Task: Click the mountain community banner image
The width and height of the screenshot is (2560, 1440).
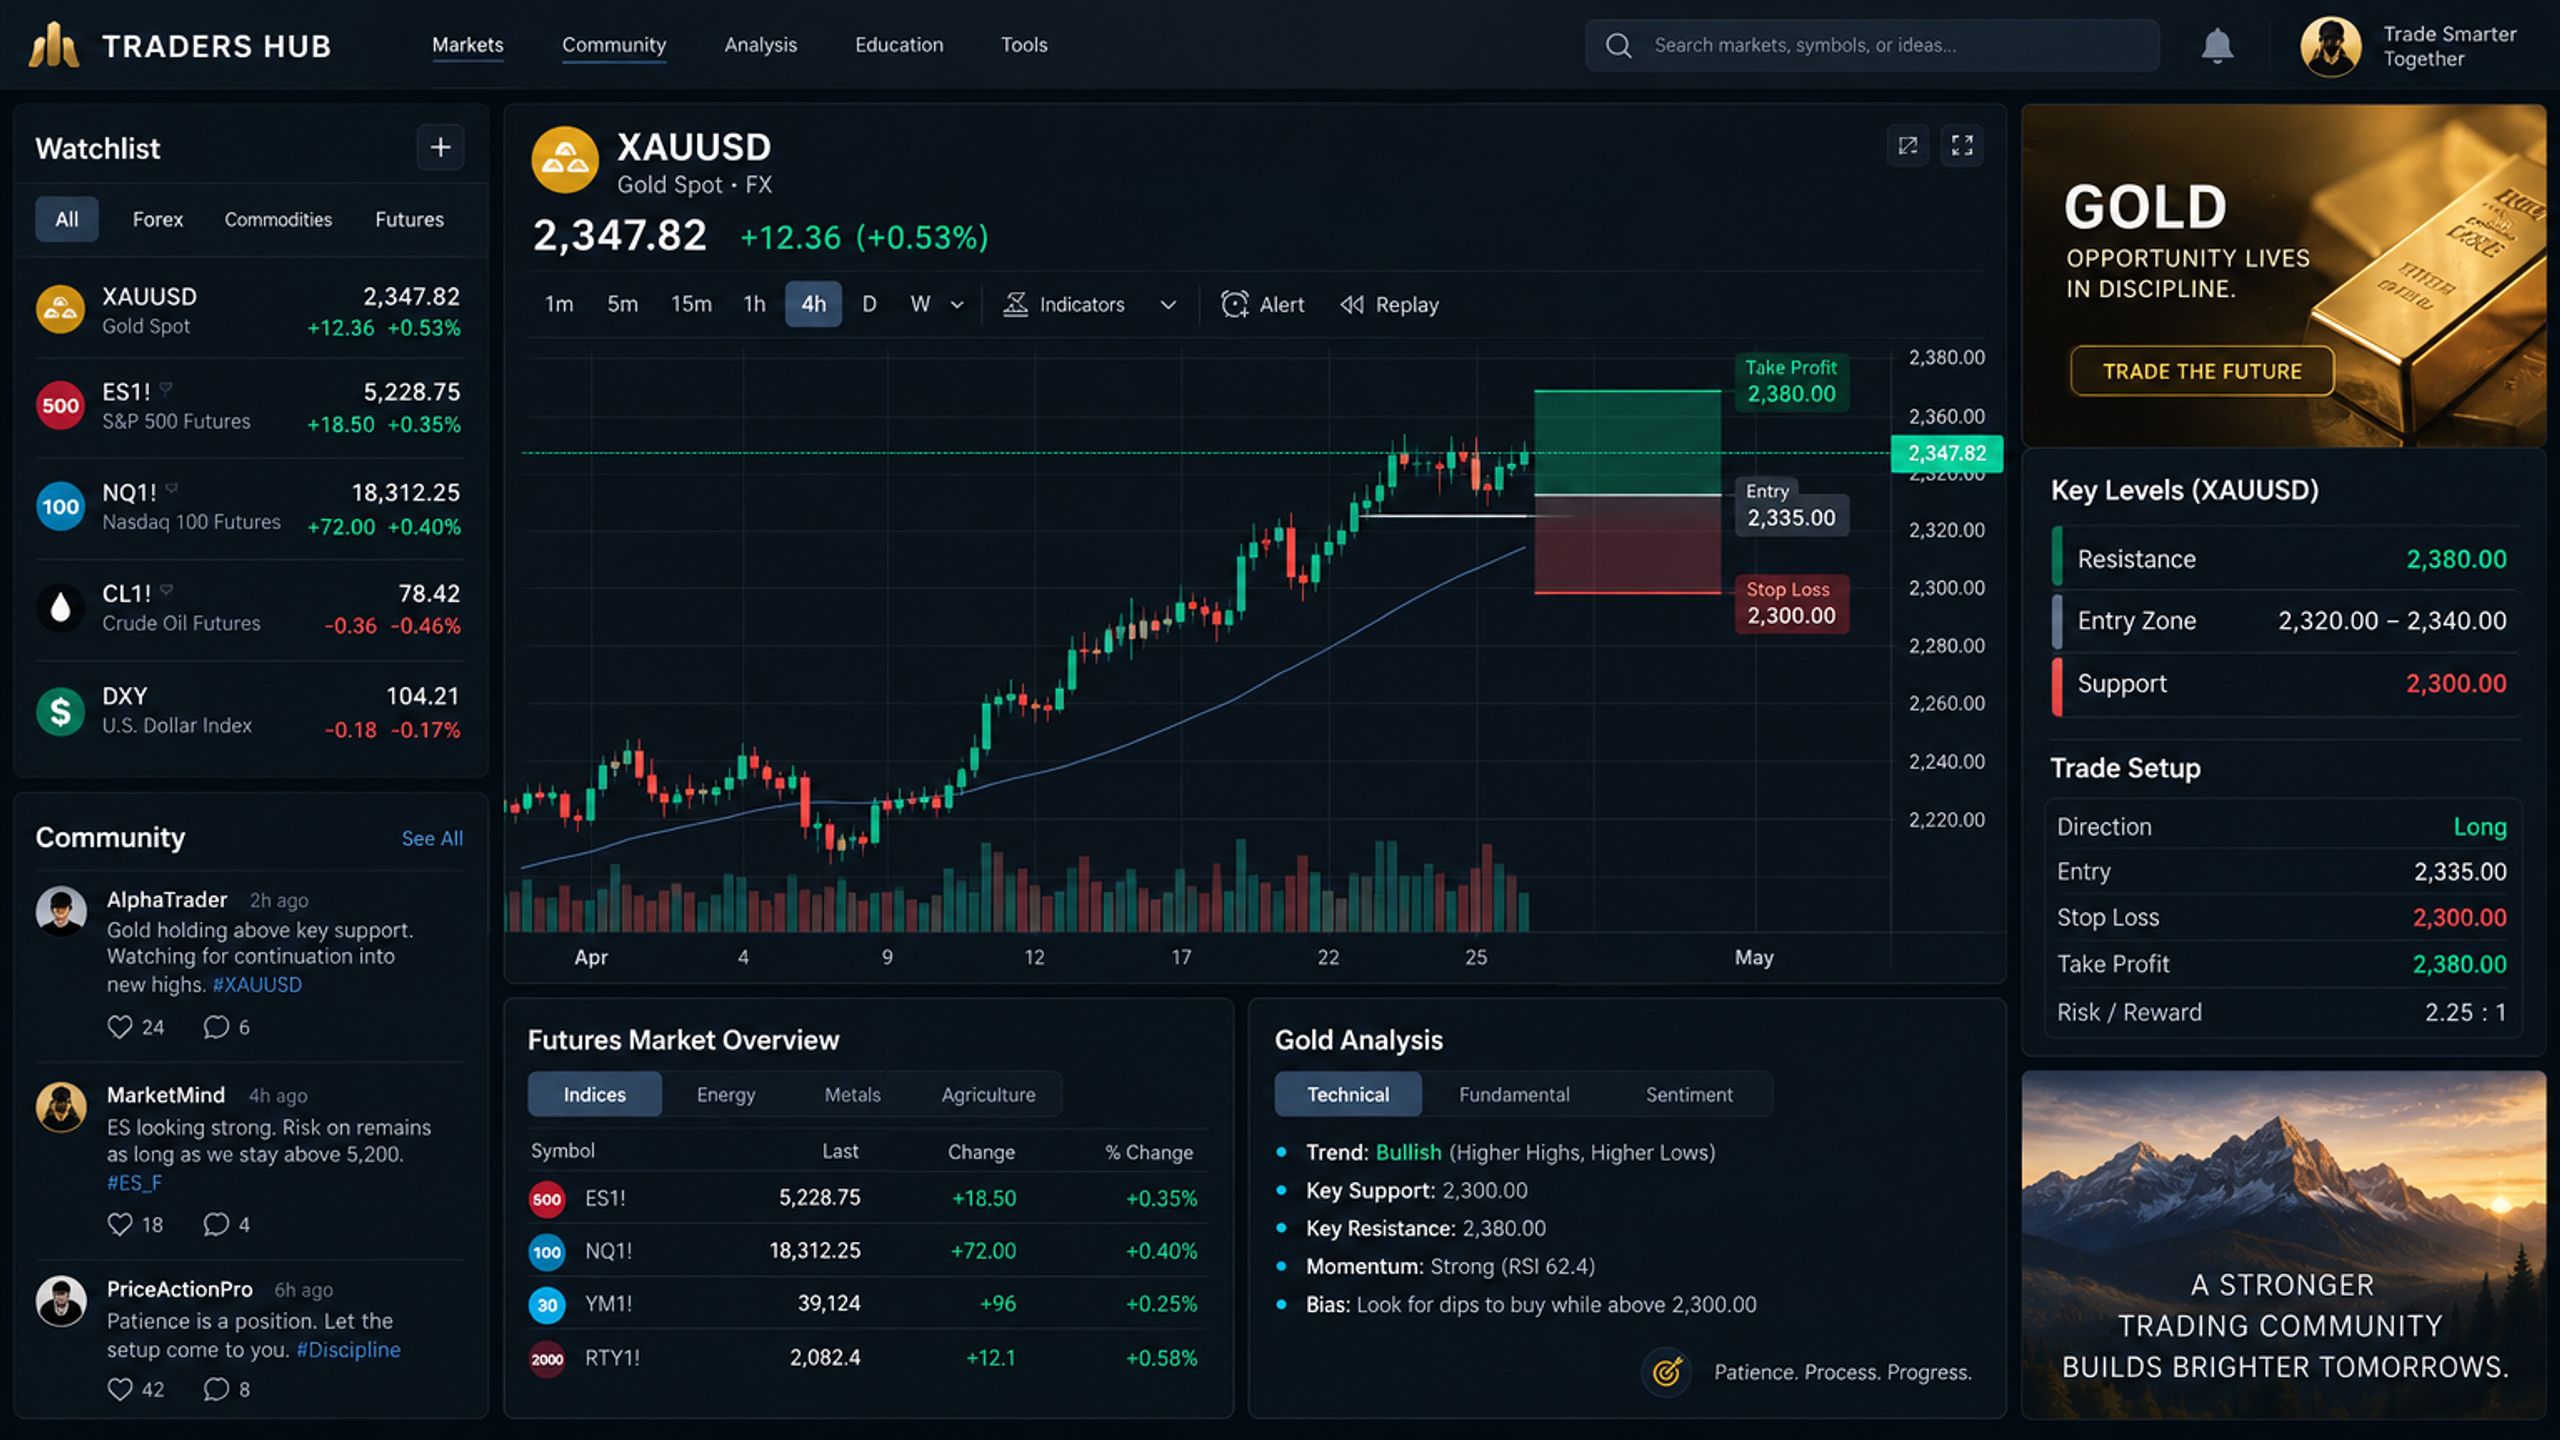Action: pos(2284,1244)
